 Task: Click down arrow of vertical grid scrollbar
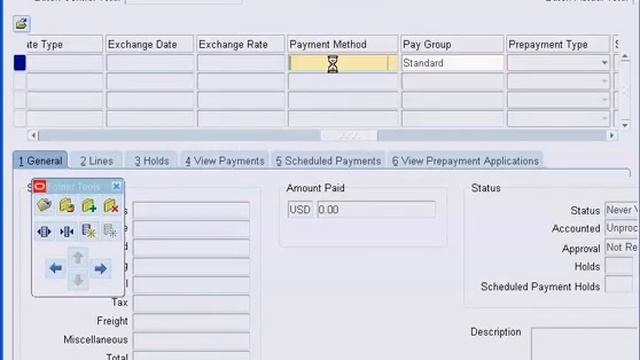pos(625,125)
